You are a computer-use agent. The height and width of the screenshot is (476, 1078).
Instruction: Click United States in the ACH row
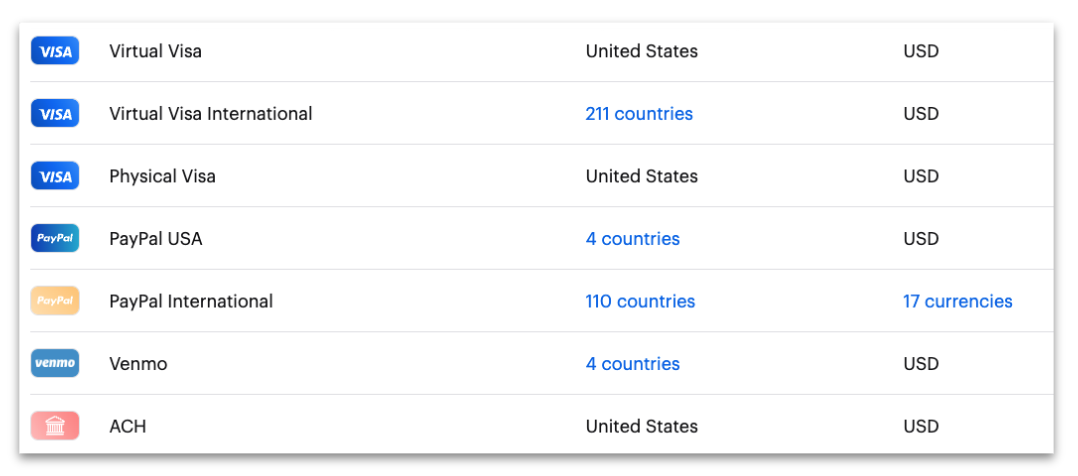coord(641,426)
